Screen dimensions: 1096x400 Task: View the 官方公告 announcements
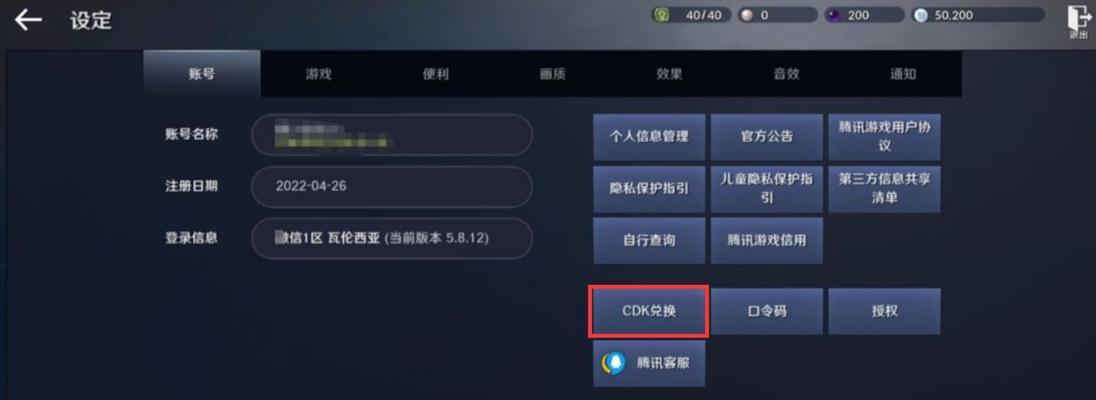pyautogui.click(x=767, y=137)
